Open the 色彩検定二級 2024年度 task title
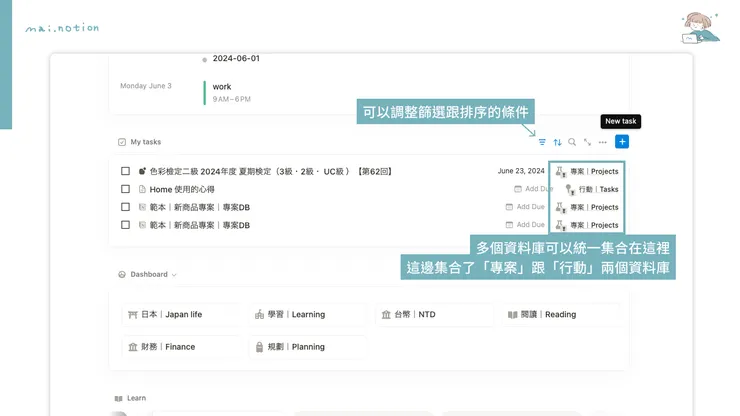Screen dimensions: 740x416 click(x=270, y=171)
